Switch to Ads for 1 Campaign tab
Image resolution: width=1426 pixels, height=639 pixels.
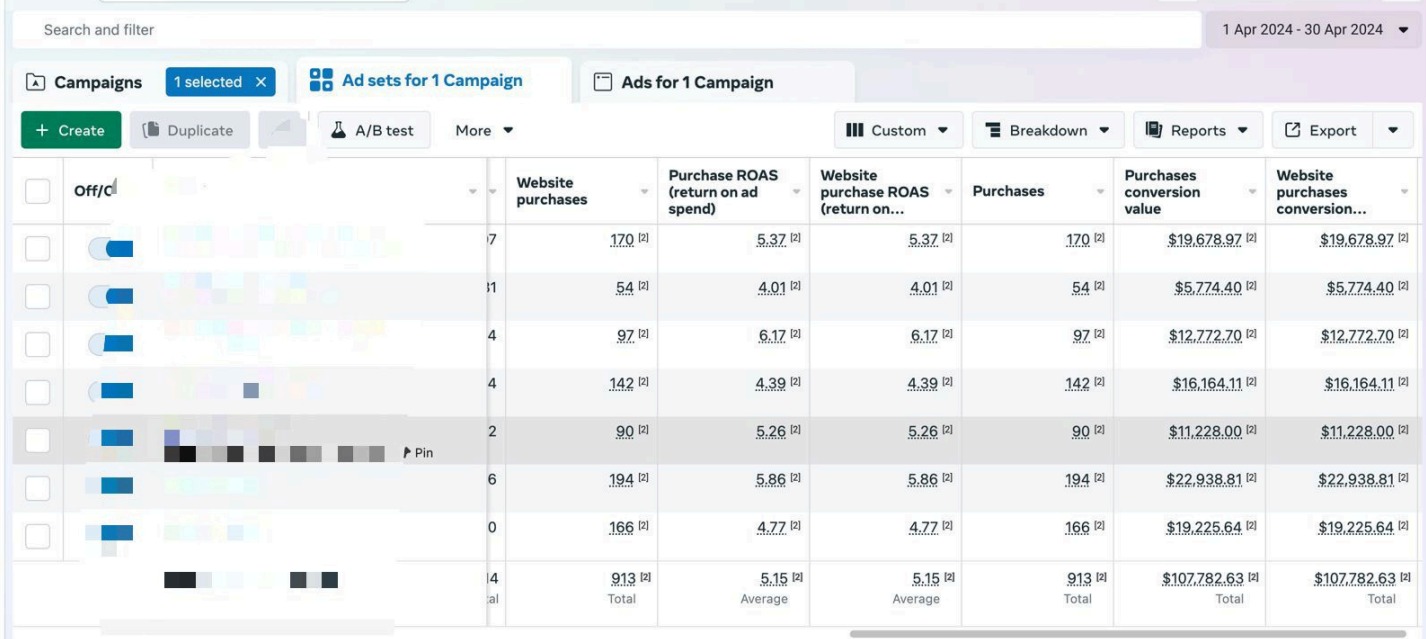tap(696, 82)
